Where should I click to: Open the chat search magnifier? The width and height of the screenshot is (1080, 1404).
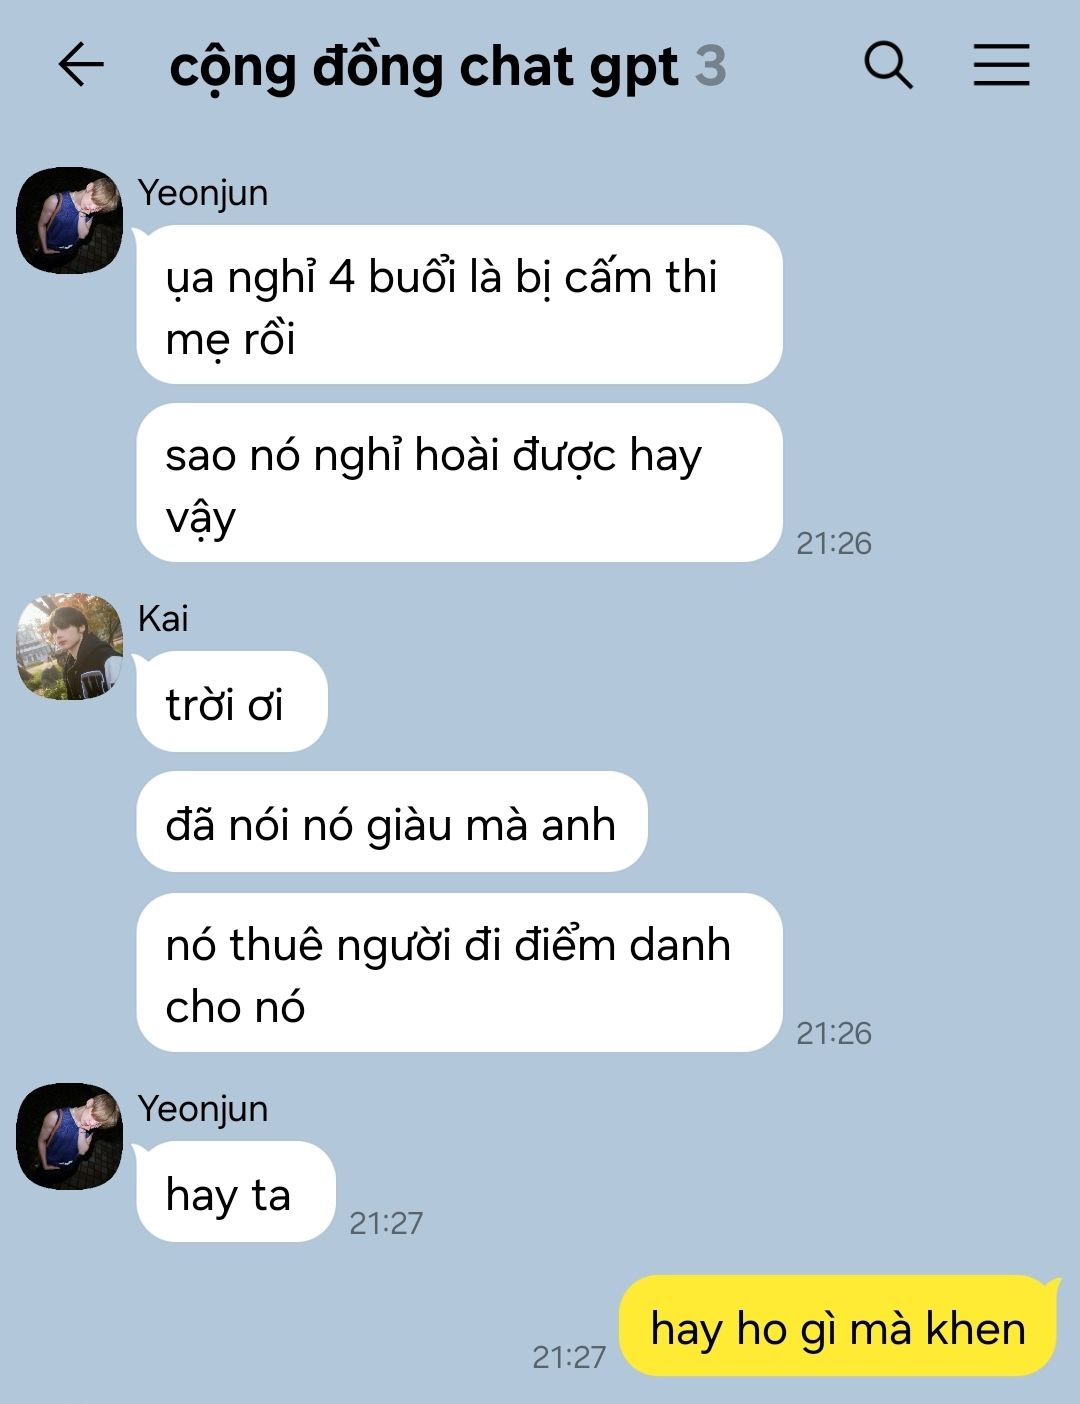tap(888, 66)
